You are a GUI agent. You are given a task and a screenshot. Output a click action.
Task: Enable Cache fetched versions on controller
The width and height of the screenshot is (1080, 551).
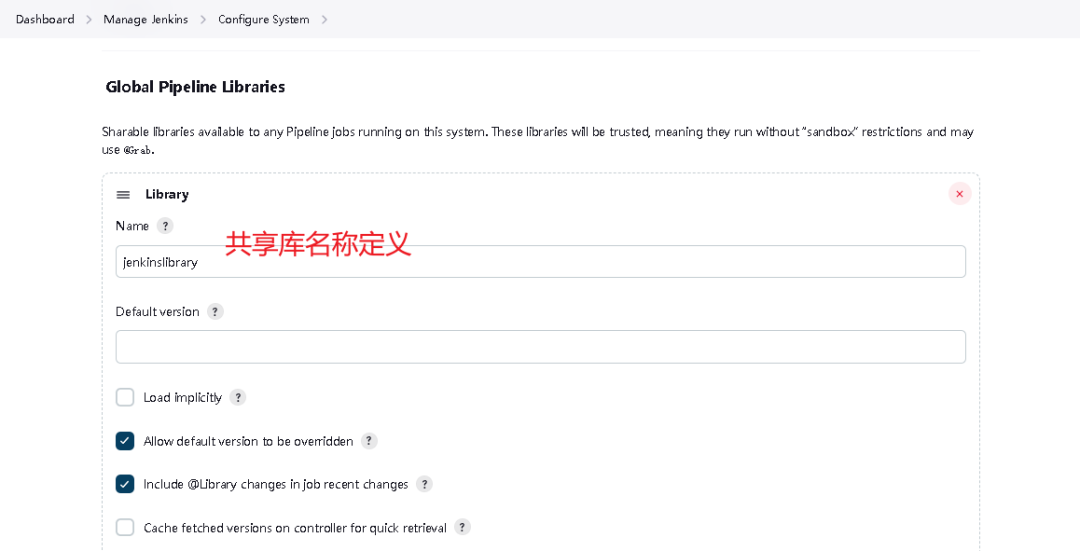pyautogui.click(x=125, y=528)
